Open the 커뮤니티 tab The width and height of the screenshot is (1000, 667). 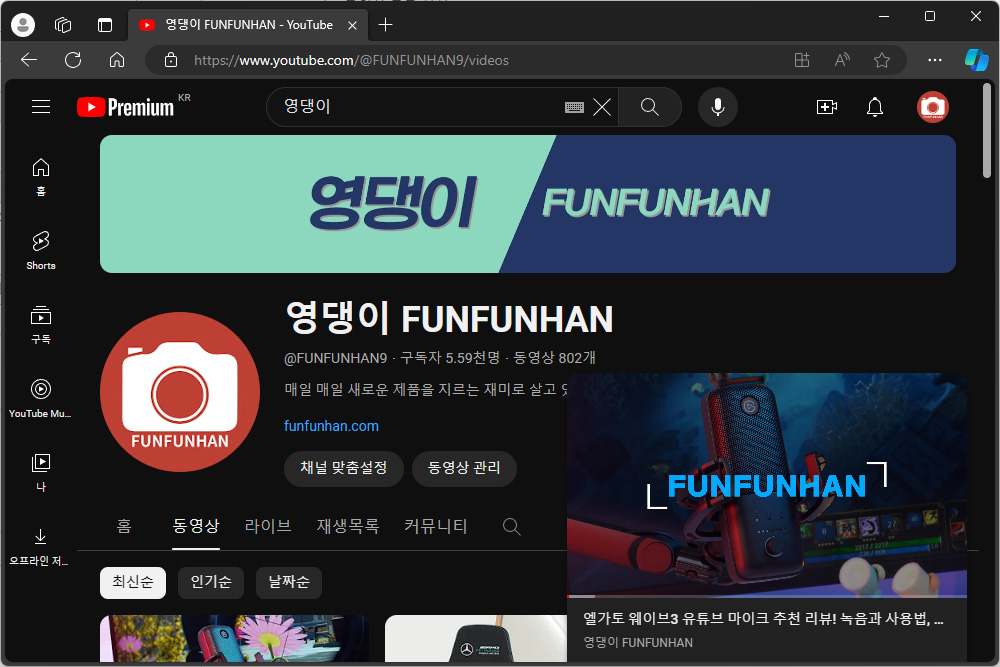click(436, 526)
